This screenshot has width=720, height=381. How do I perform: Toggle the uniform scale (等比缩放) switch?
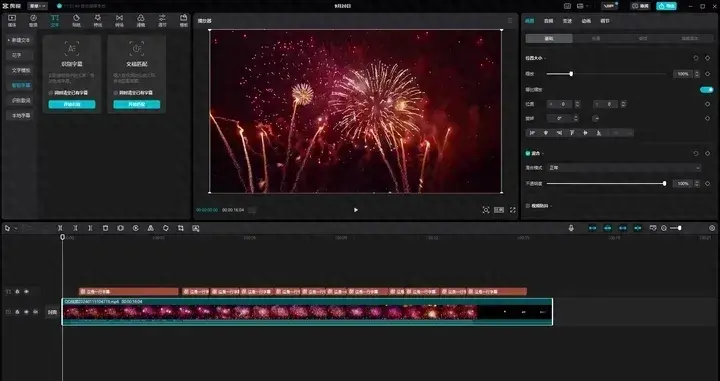(707, 90)
